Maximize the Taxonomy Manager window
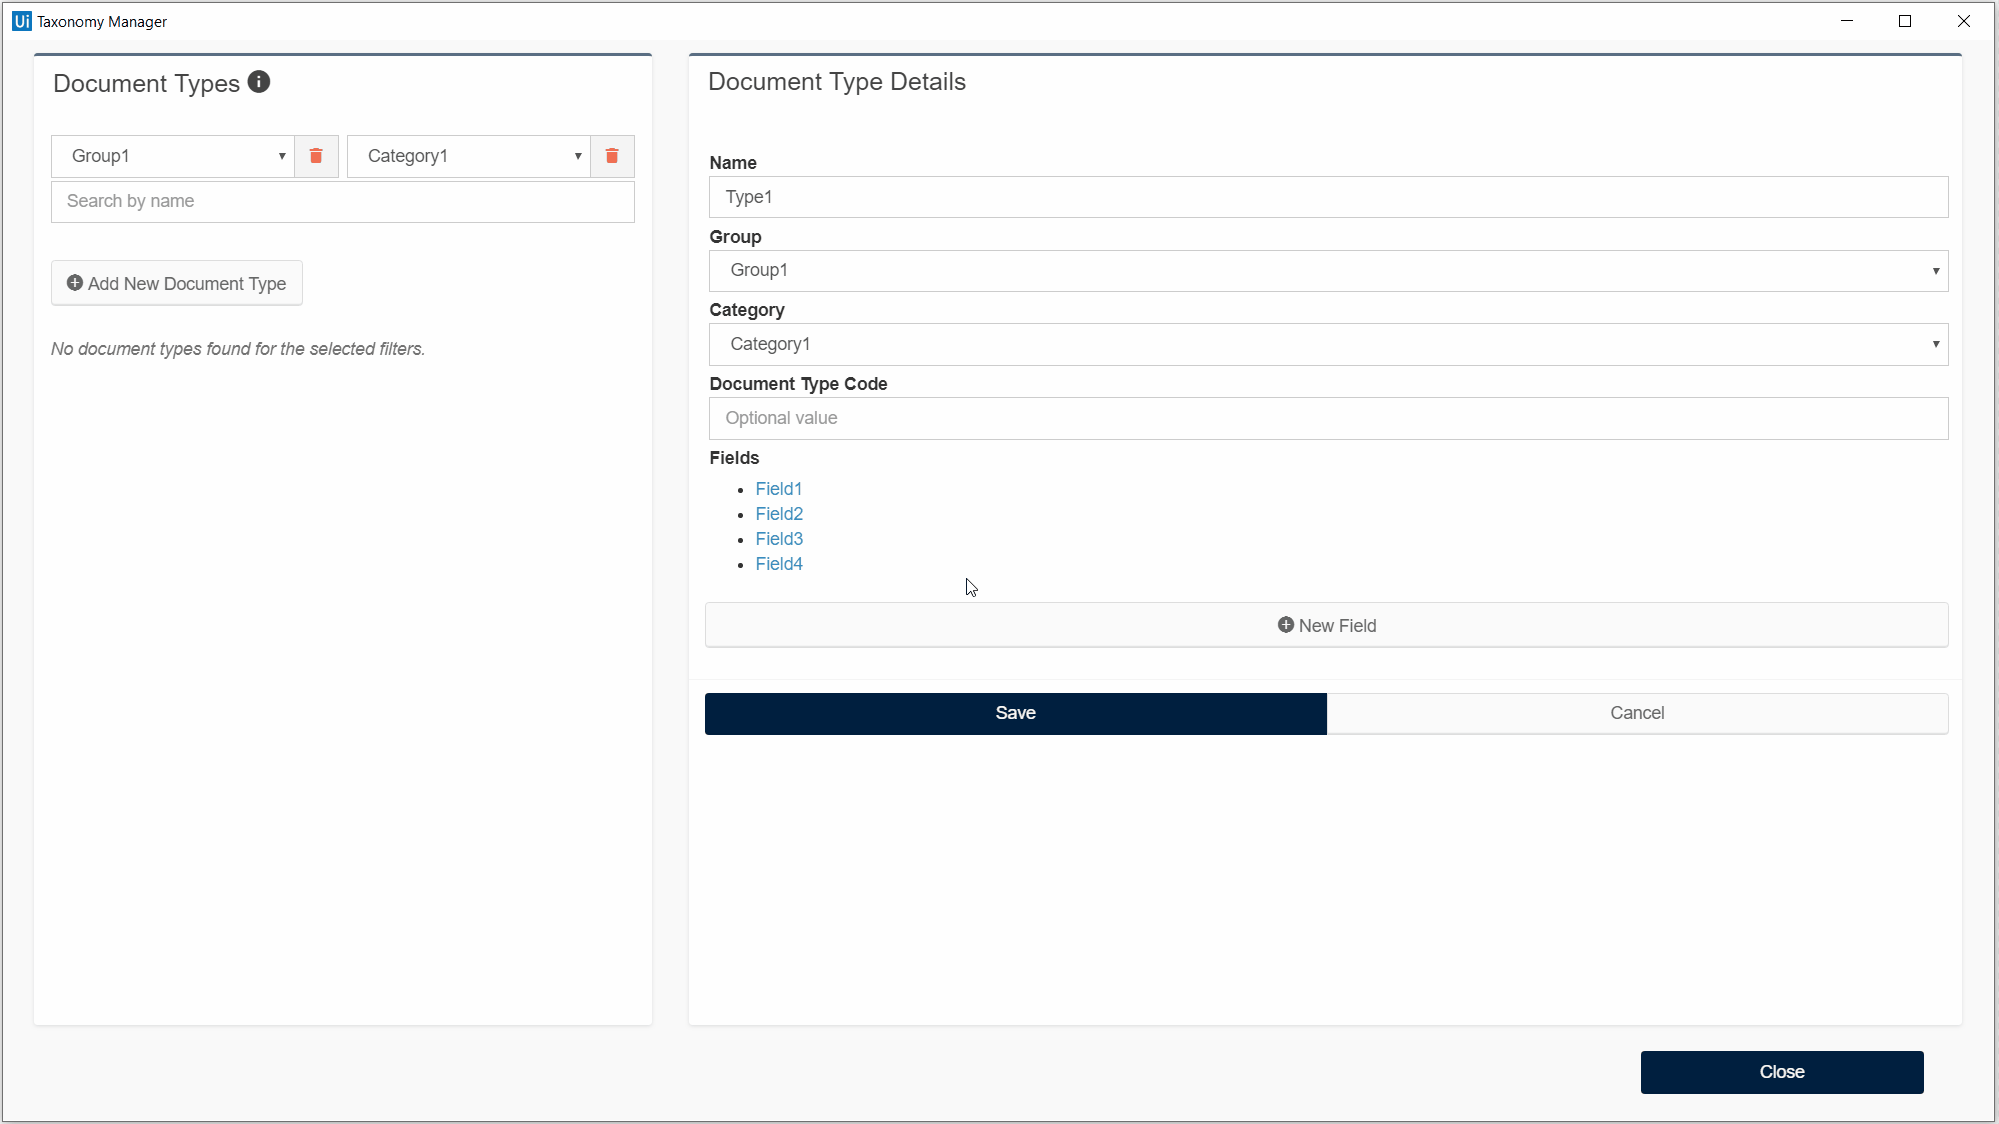Image resolution: width=1999 pixels, height=1124 pixels. [1905, 21]
